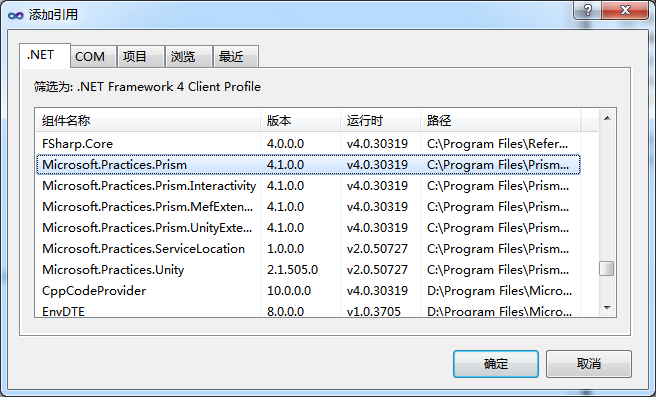Select the CppCodeProvider row
Viewport: 656px width, 397px height.
[308, 291]
